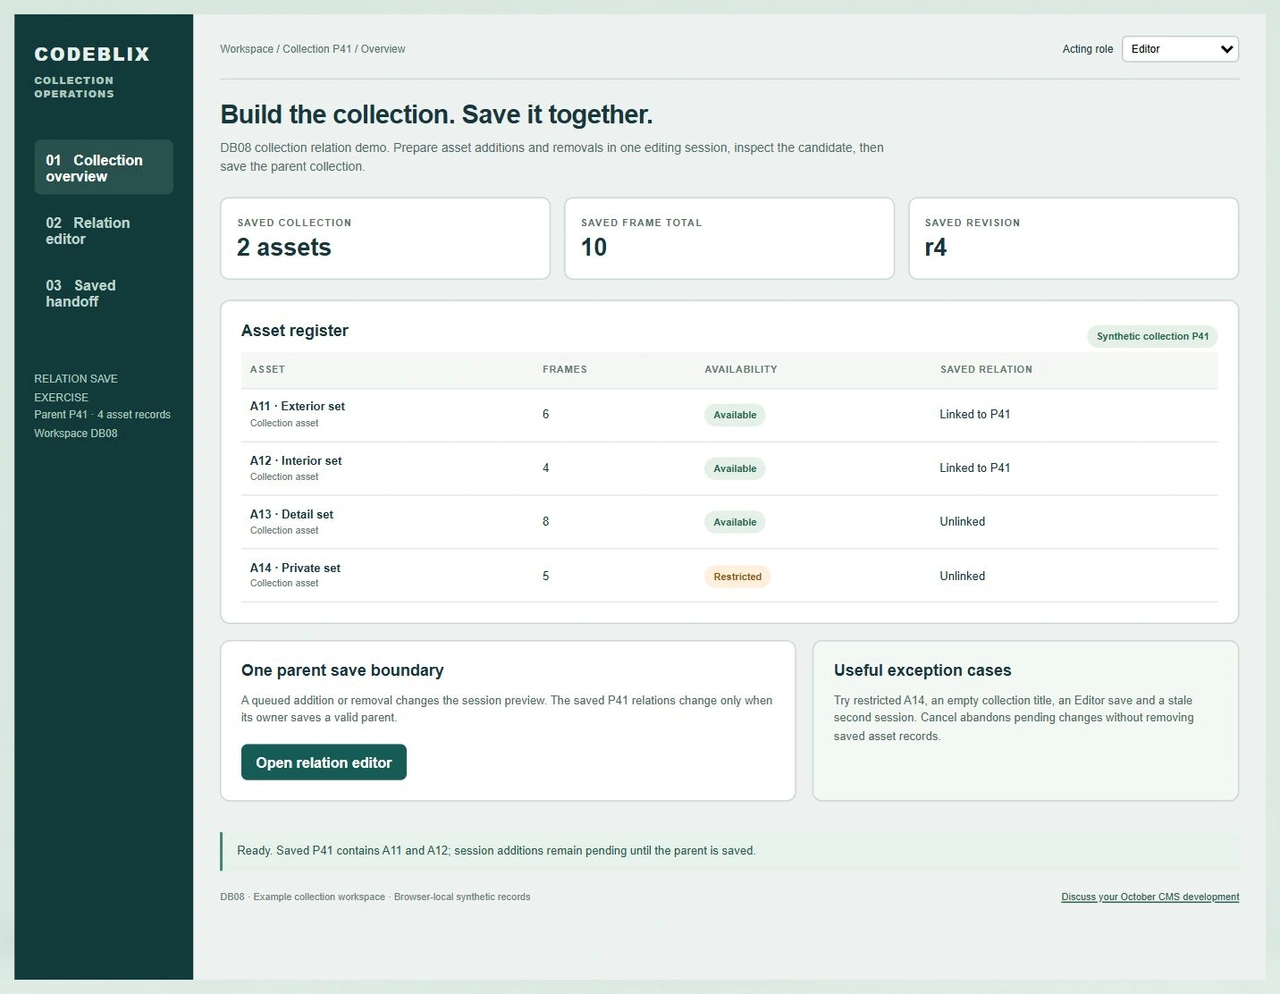Image resolution: width=1280 pixels, height=994 pixels.
Task: Click Unlinked in the A13 row
Action: [962, 522]
